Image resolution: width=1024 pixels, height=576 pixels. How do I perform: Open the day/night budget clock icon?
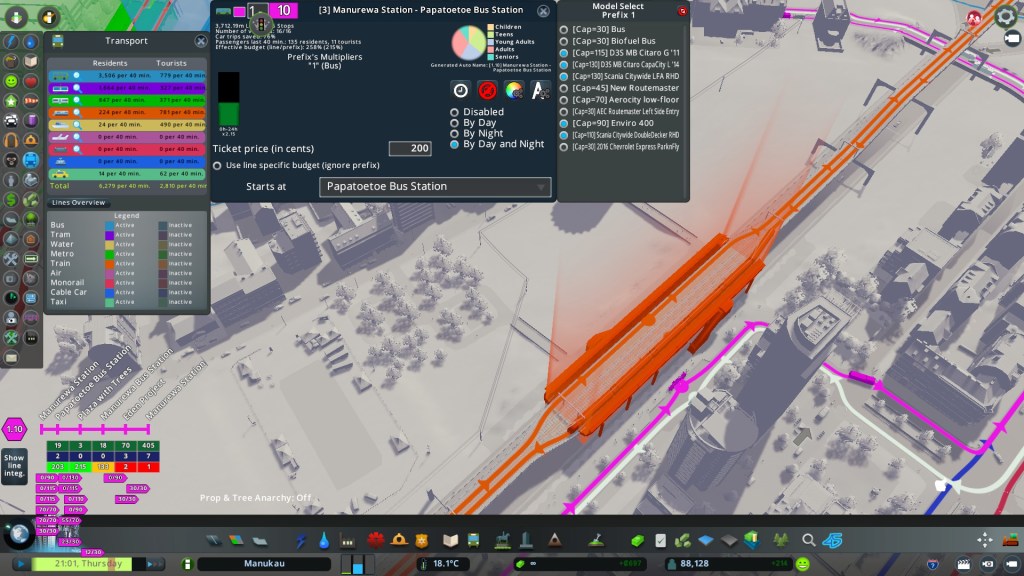tap(460, 90)
